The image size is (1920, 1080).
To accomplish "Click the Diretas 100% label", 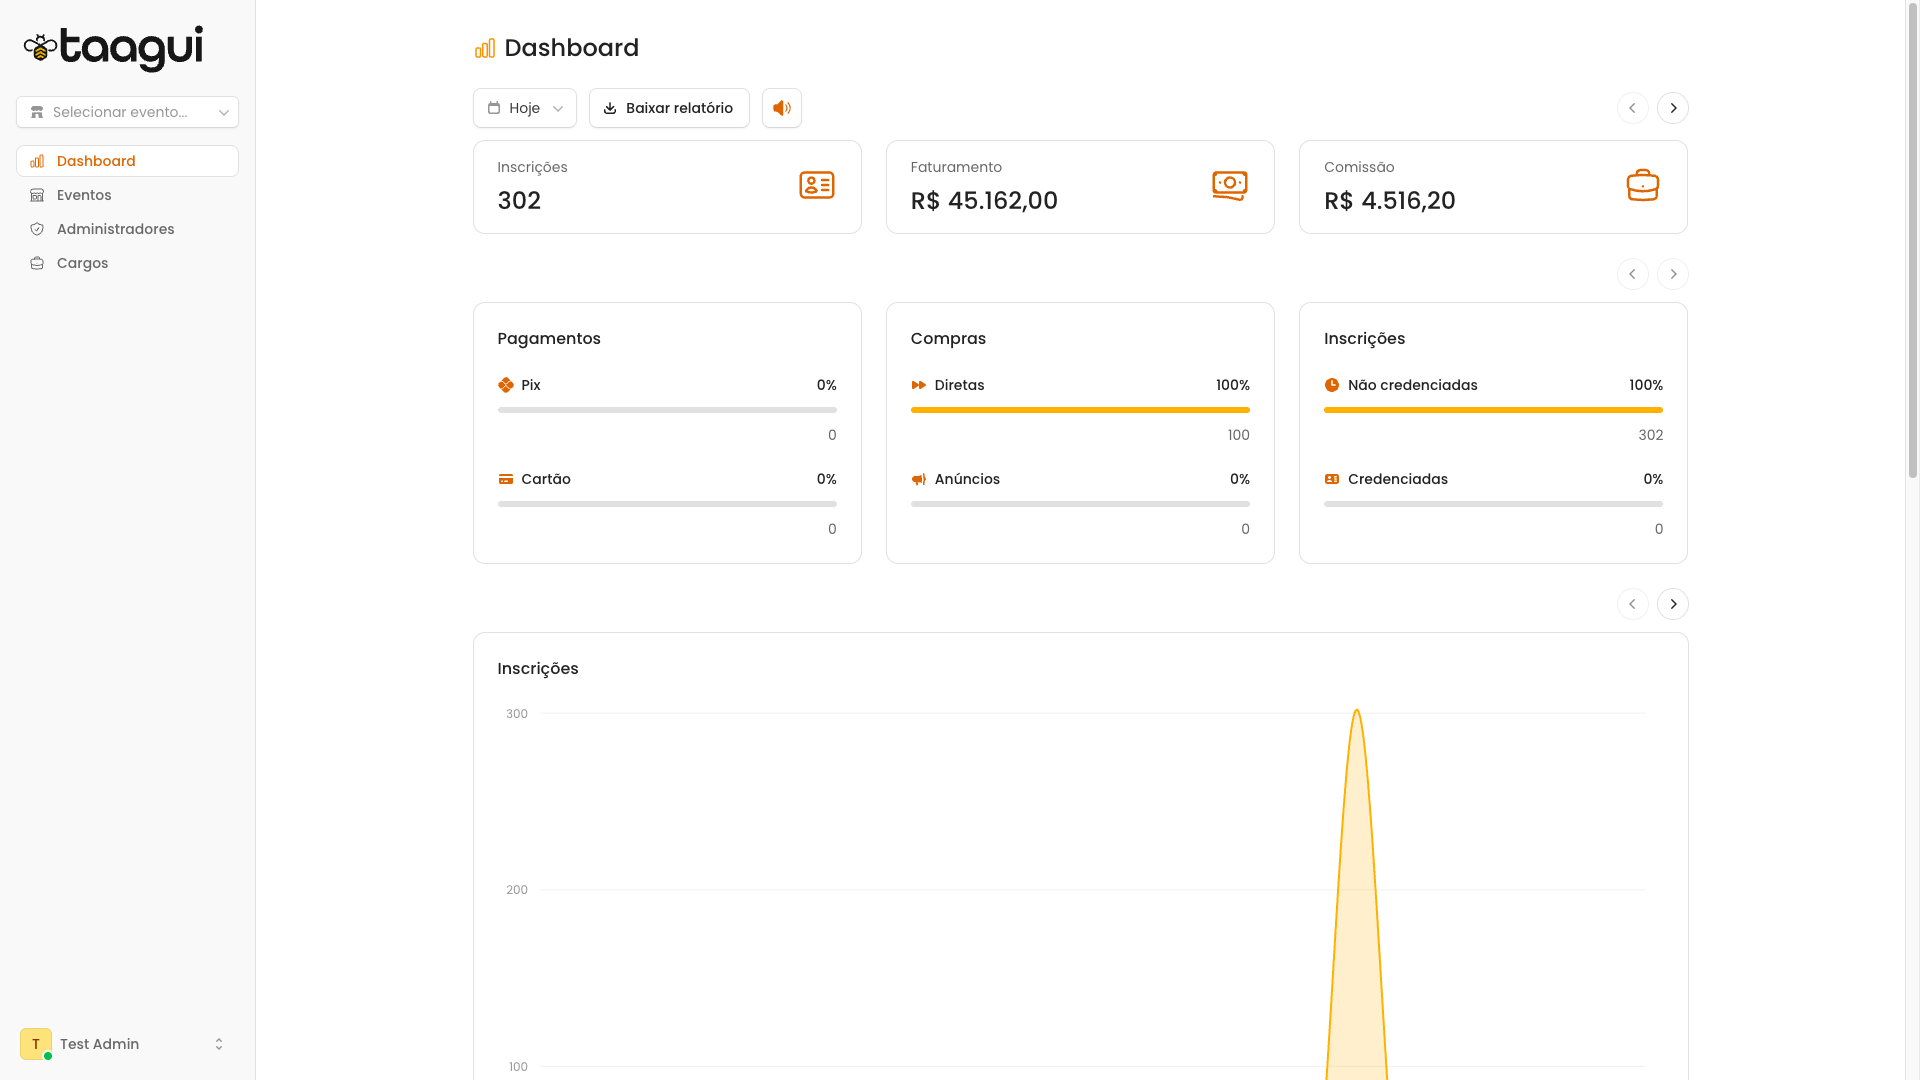I will point(1233,385).
